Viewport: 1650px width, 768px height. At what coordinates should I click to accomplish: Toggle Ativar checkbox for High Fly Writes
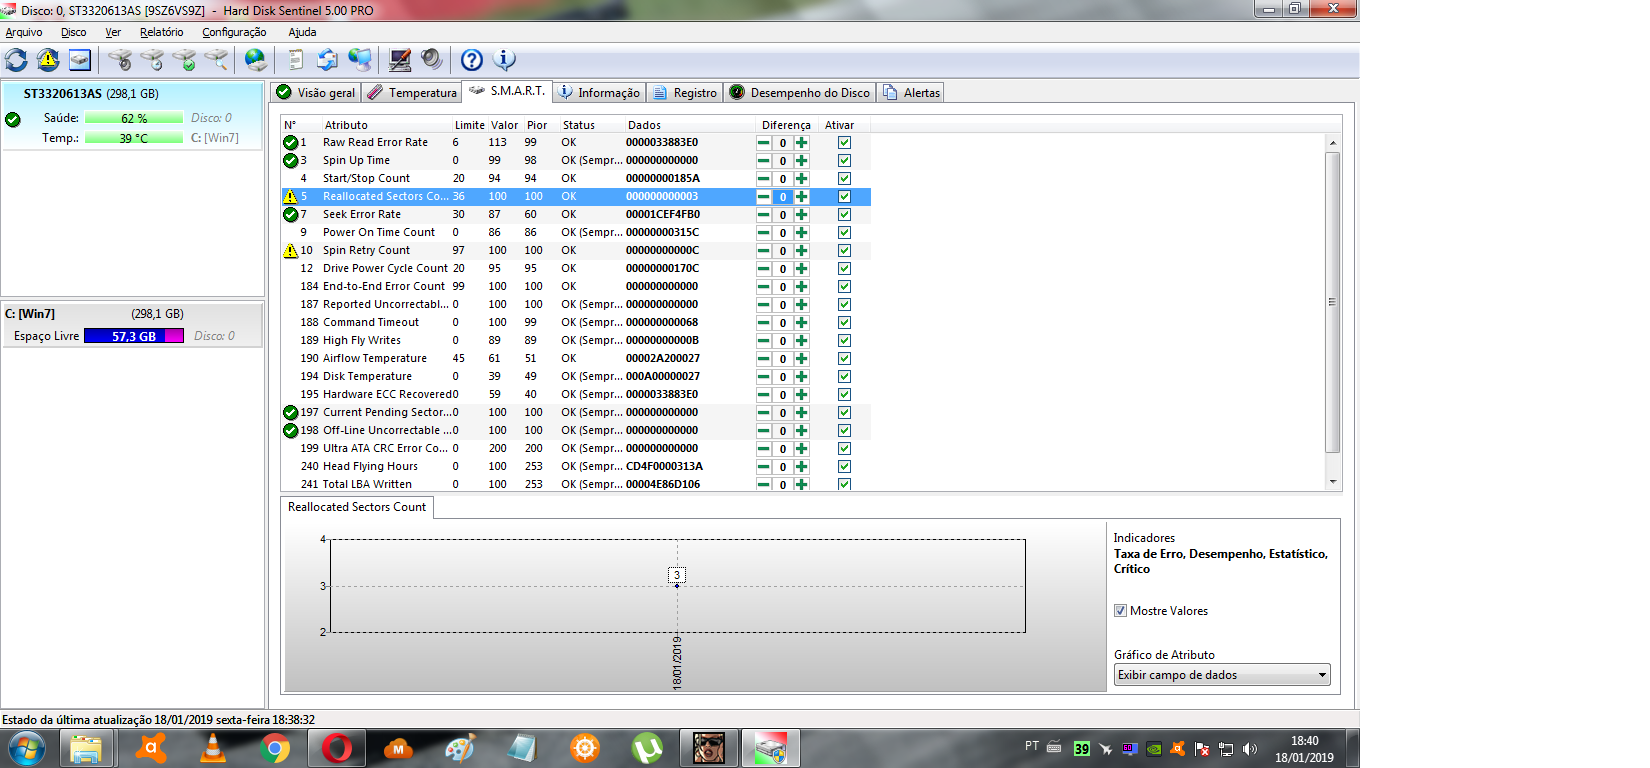(844, 341)
